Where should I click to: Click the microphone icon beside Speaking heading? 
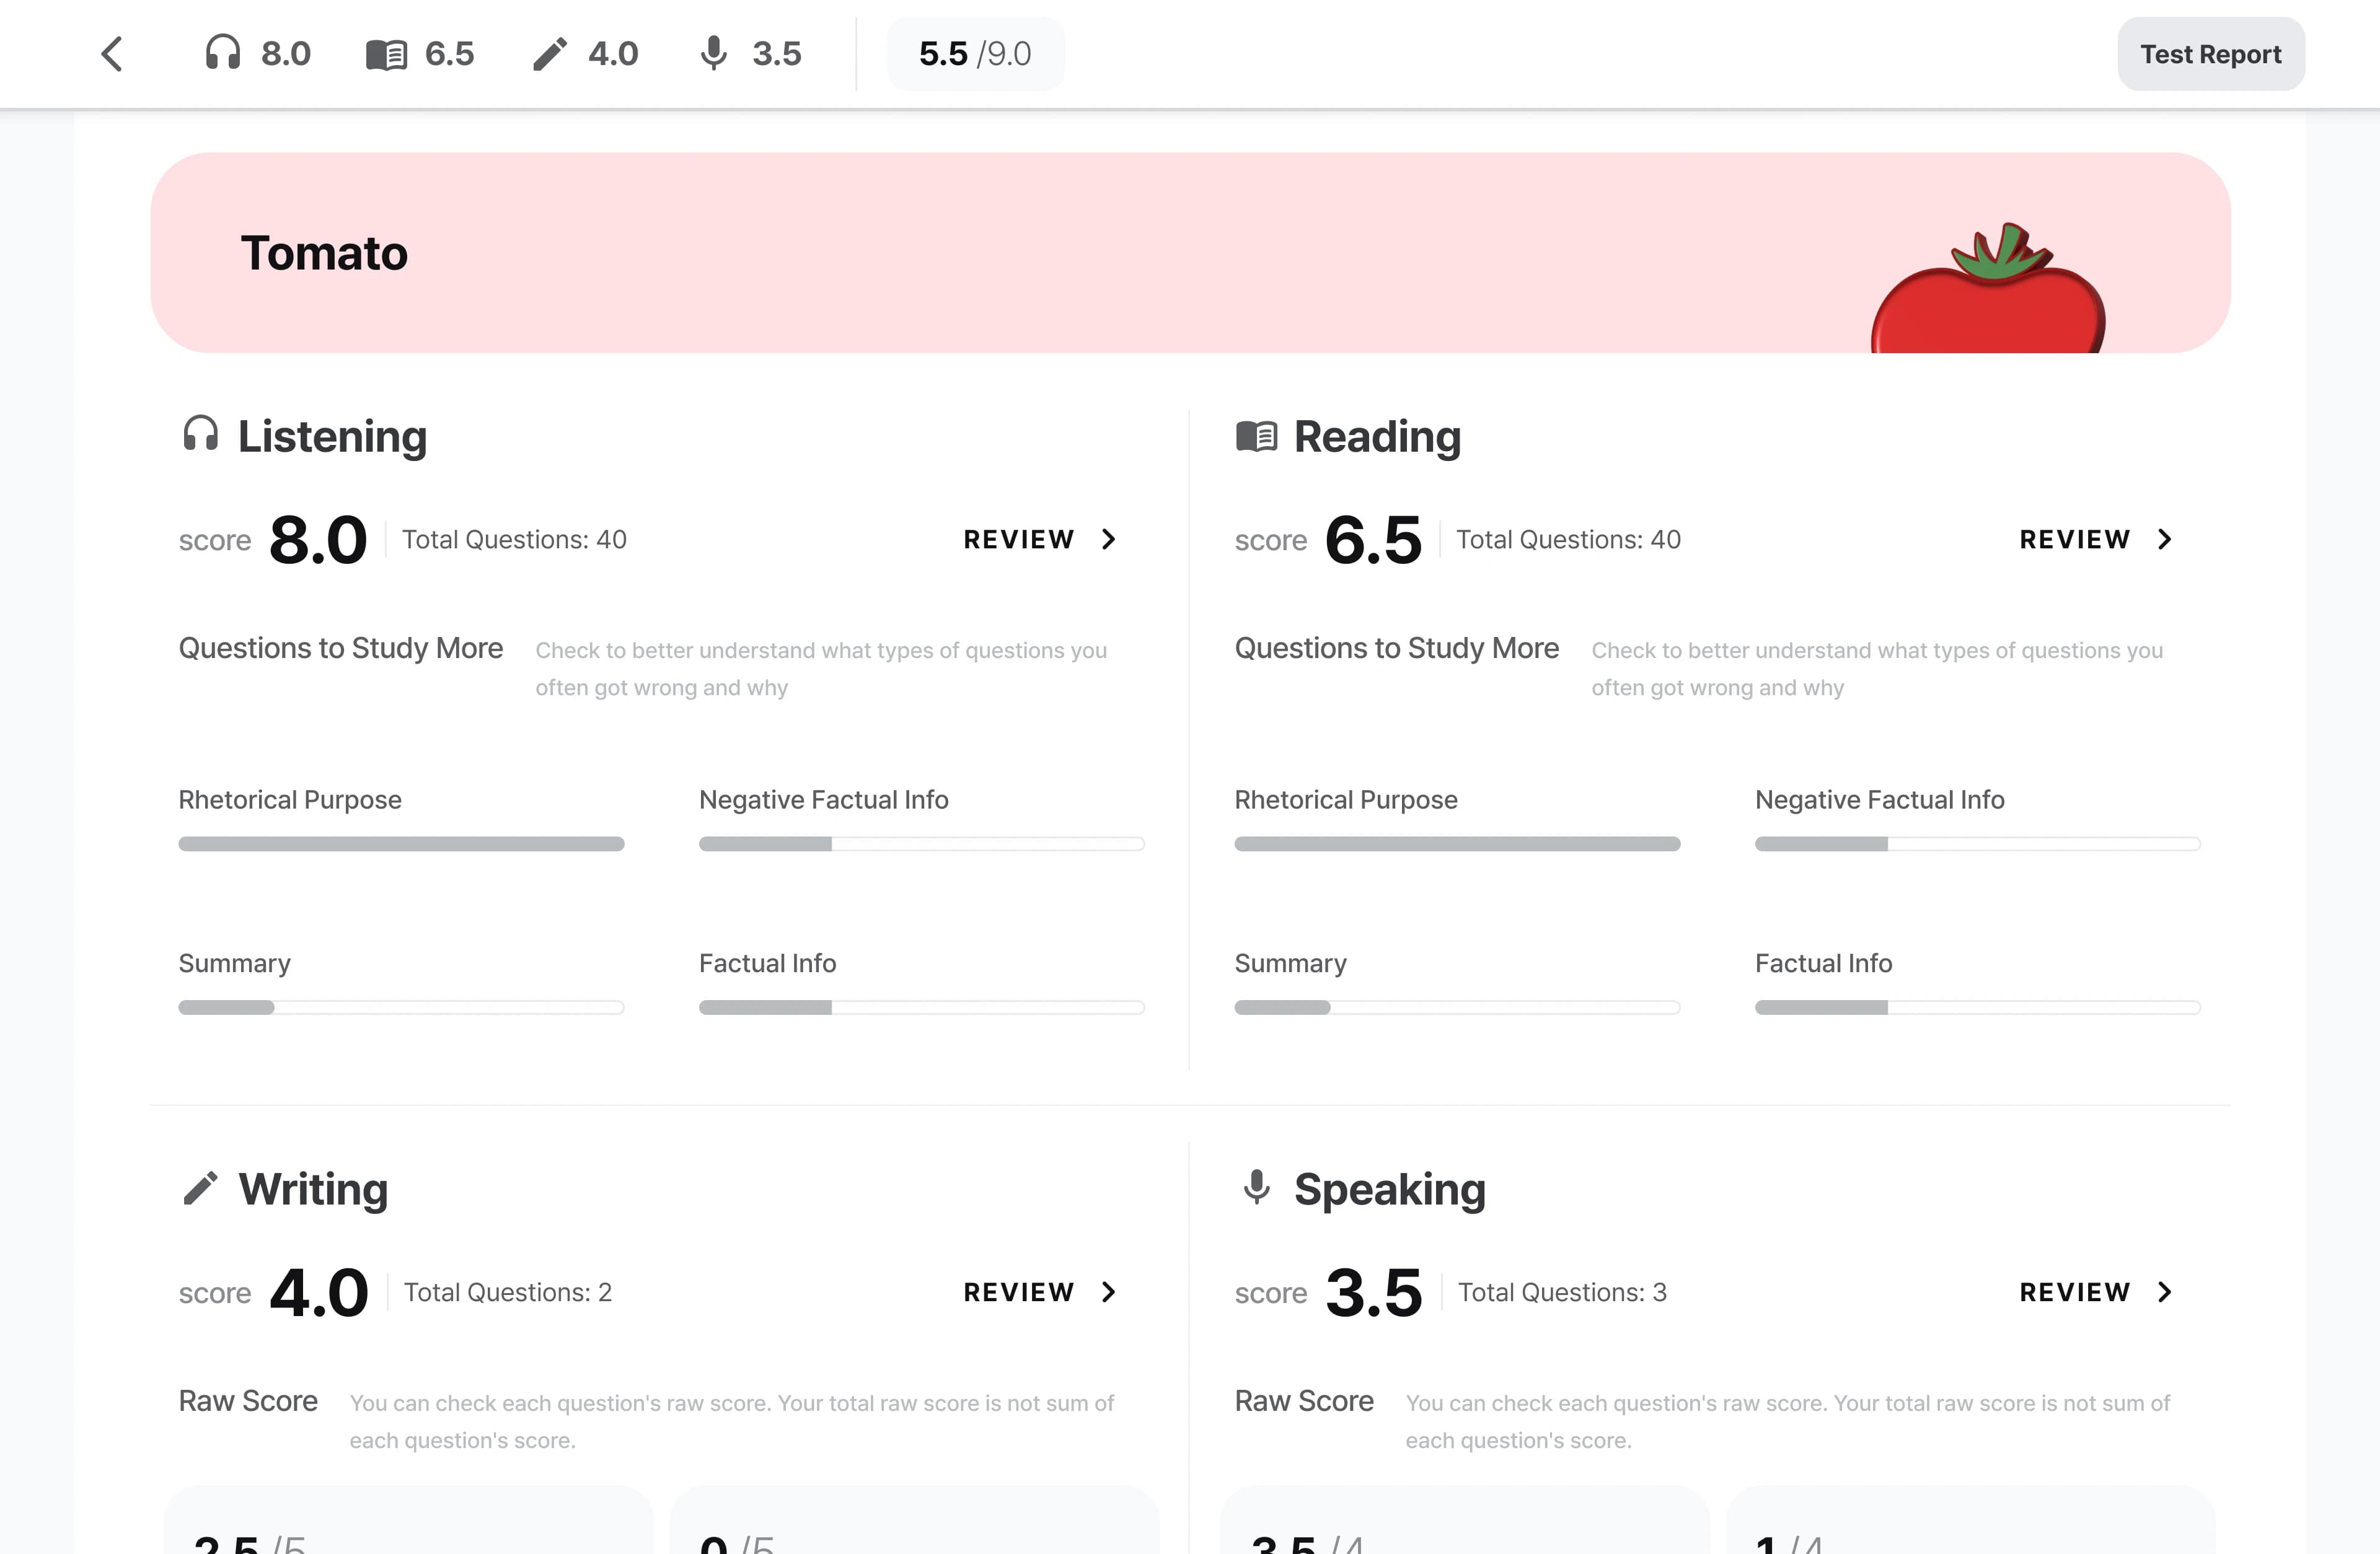click(x=1257, y=1188)
